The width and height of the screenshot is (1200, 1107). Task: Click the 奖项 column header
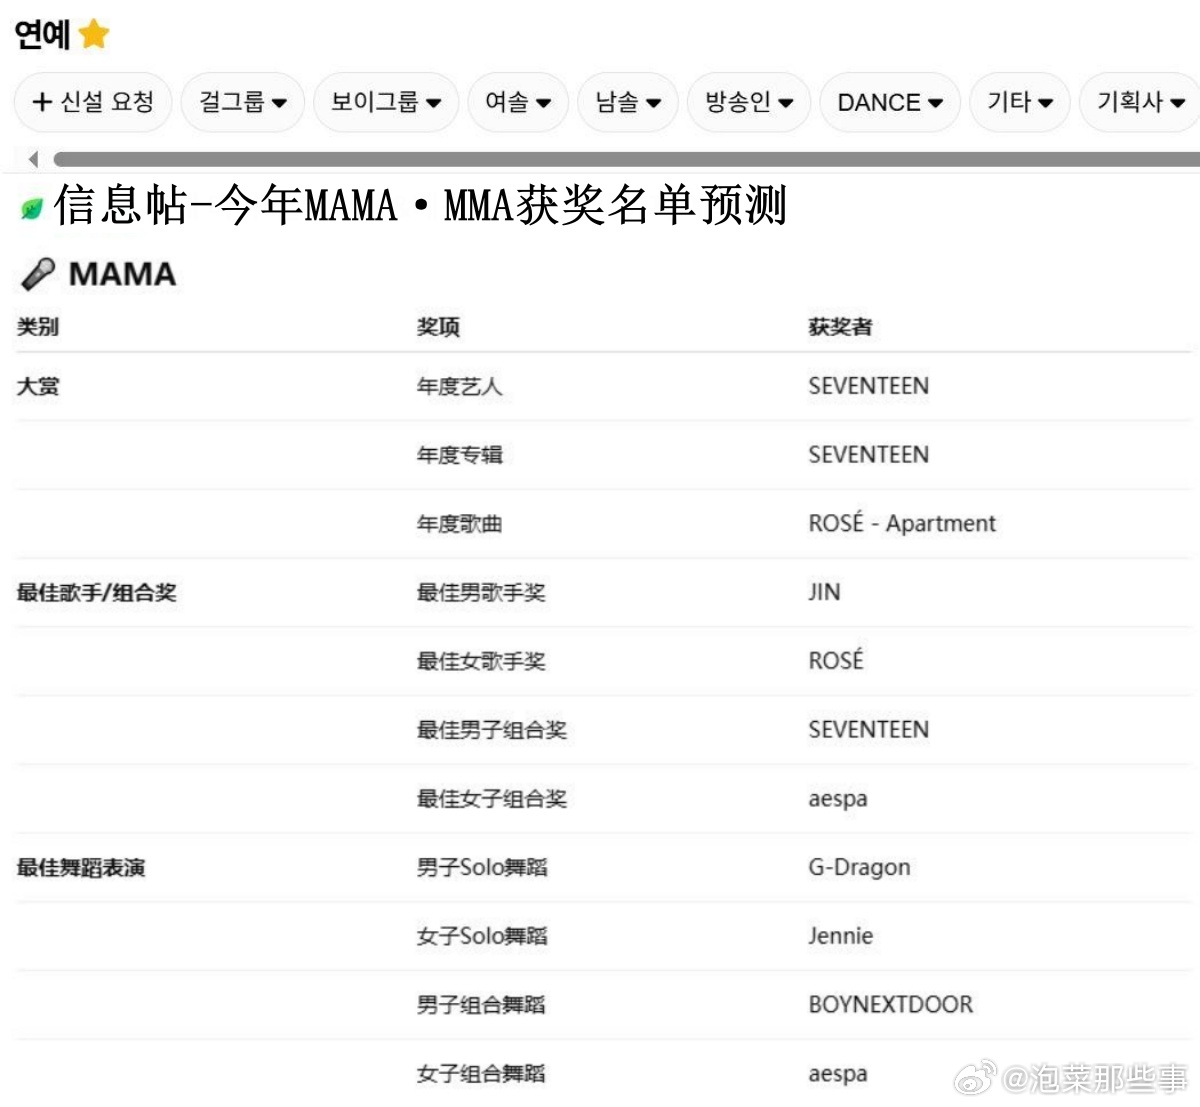[x=438, y=326]
